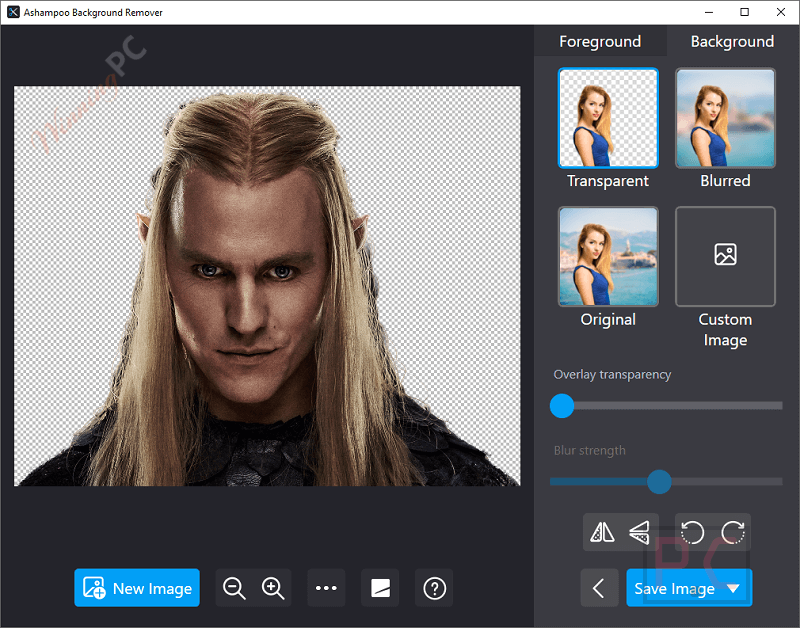
Task: Load a New Image
Action: (137, 588)
